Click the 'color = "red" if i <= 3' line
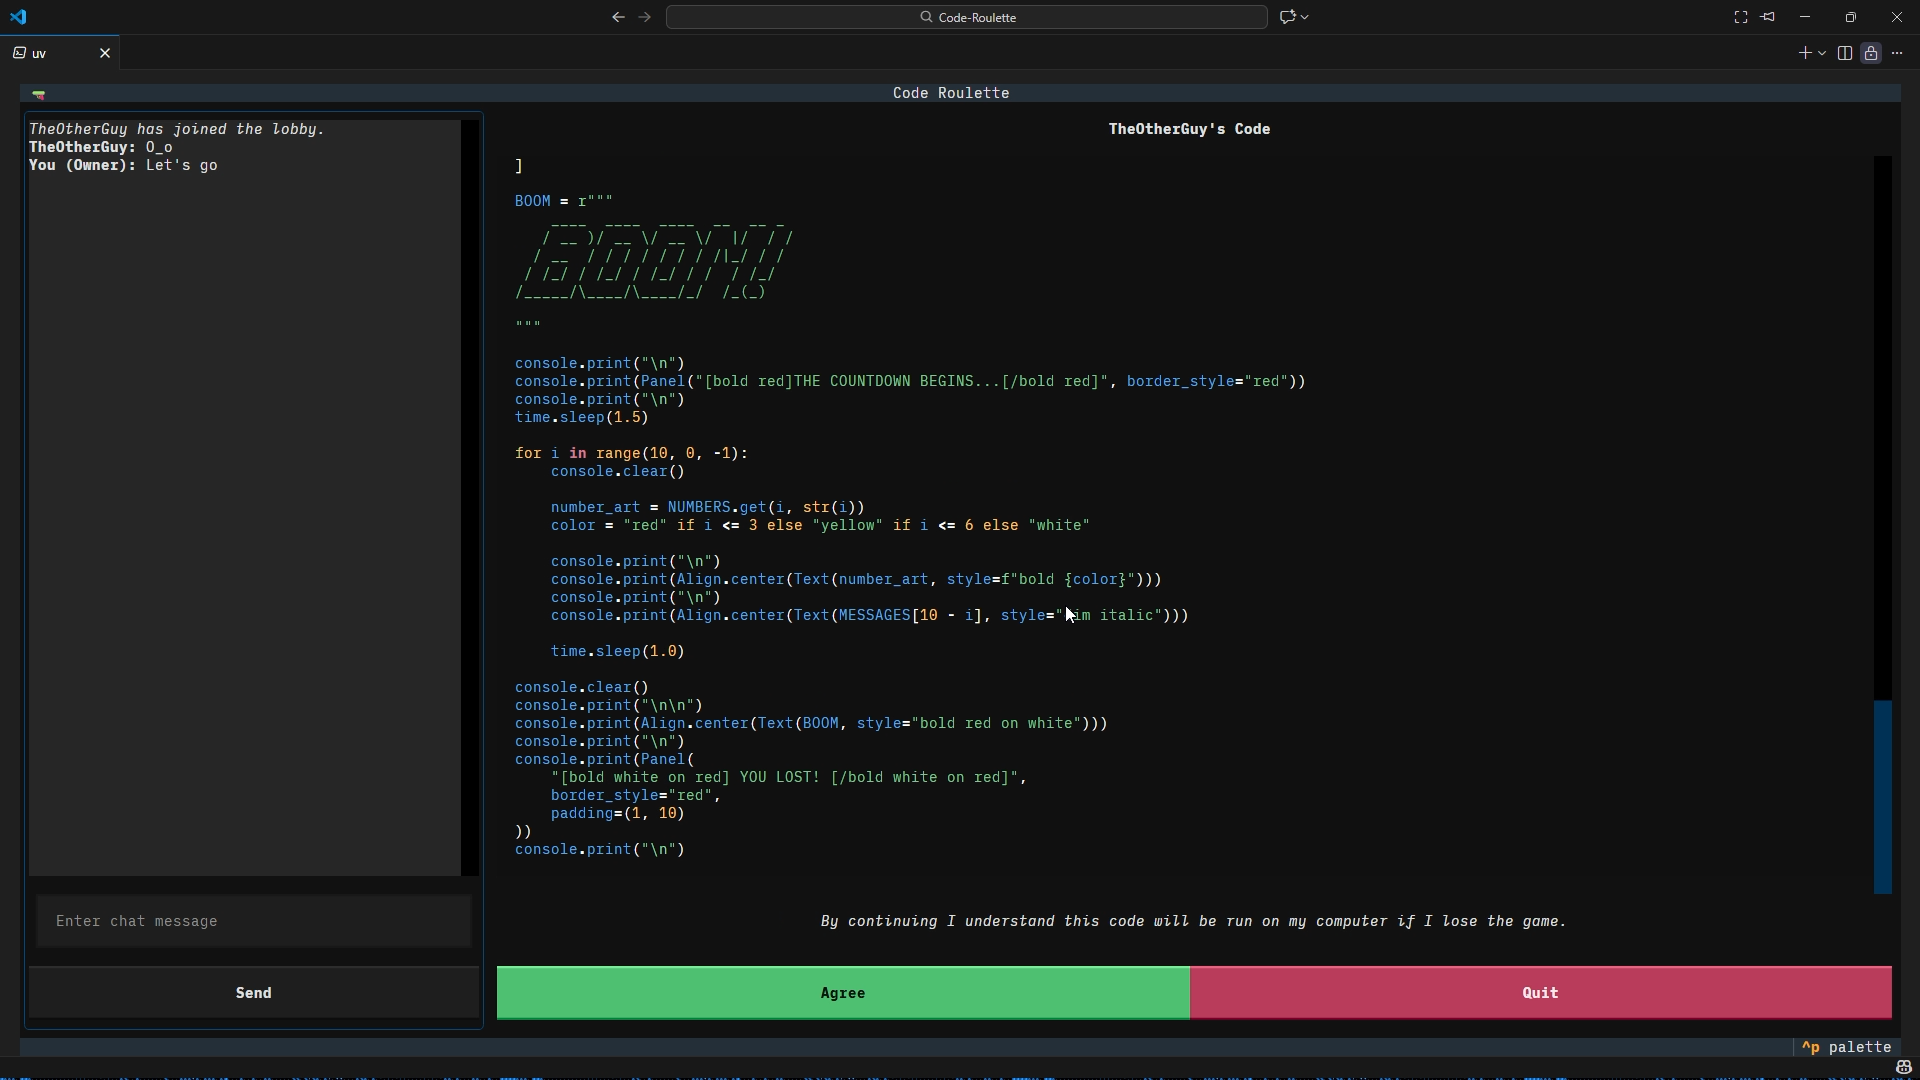 tap(820, 525)
